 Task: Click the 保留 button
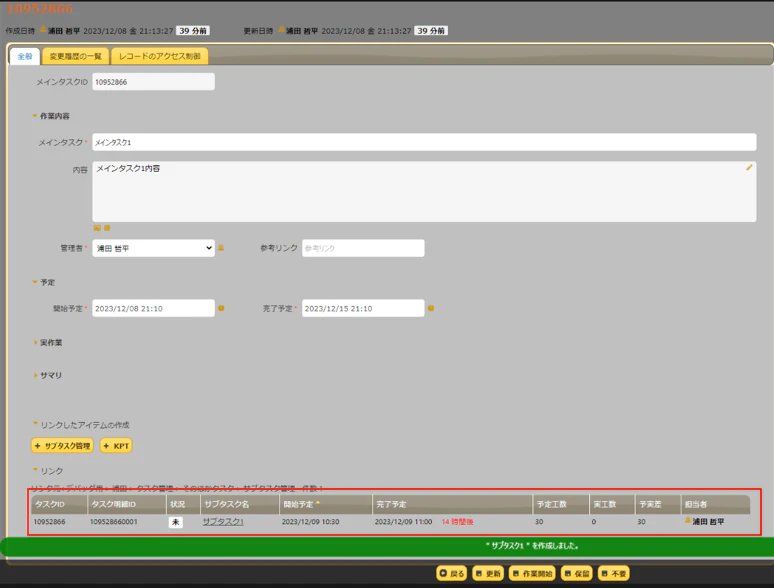click(577, 573)
